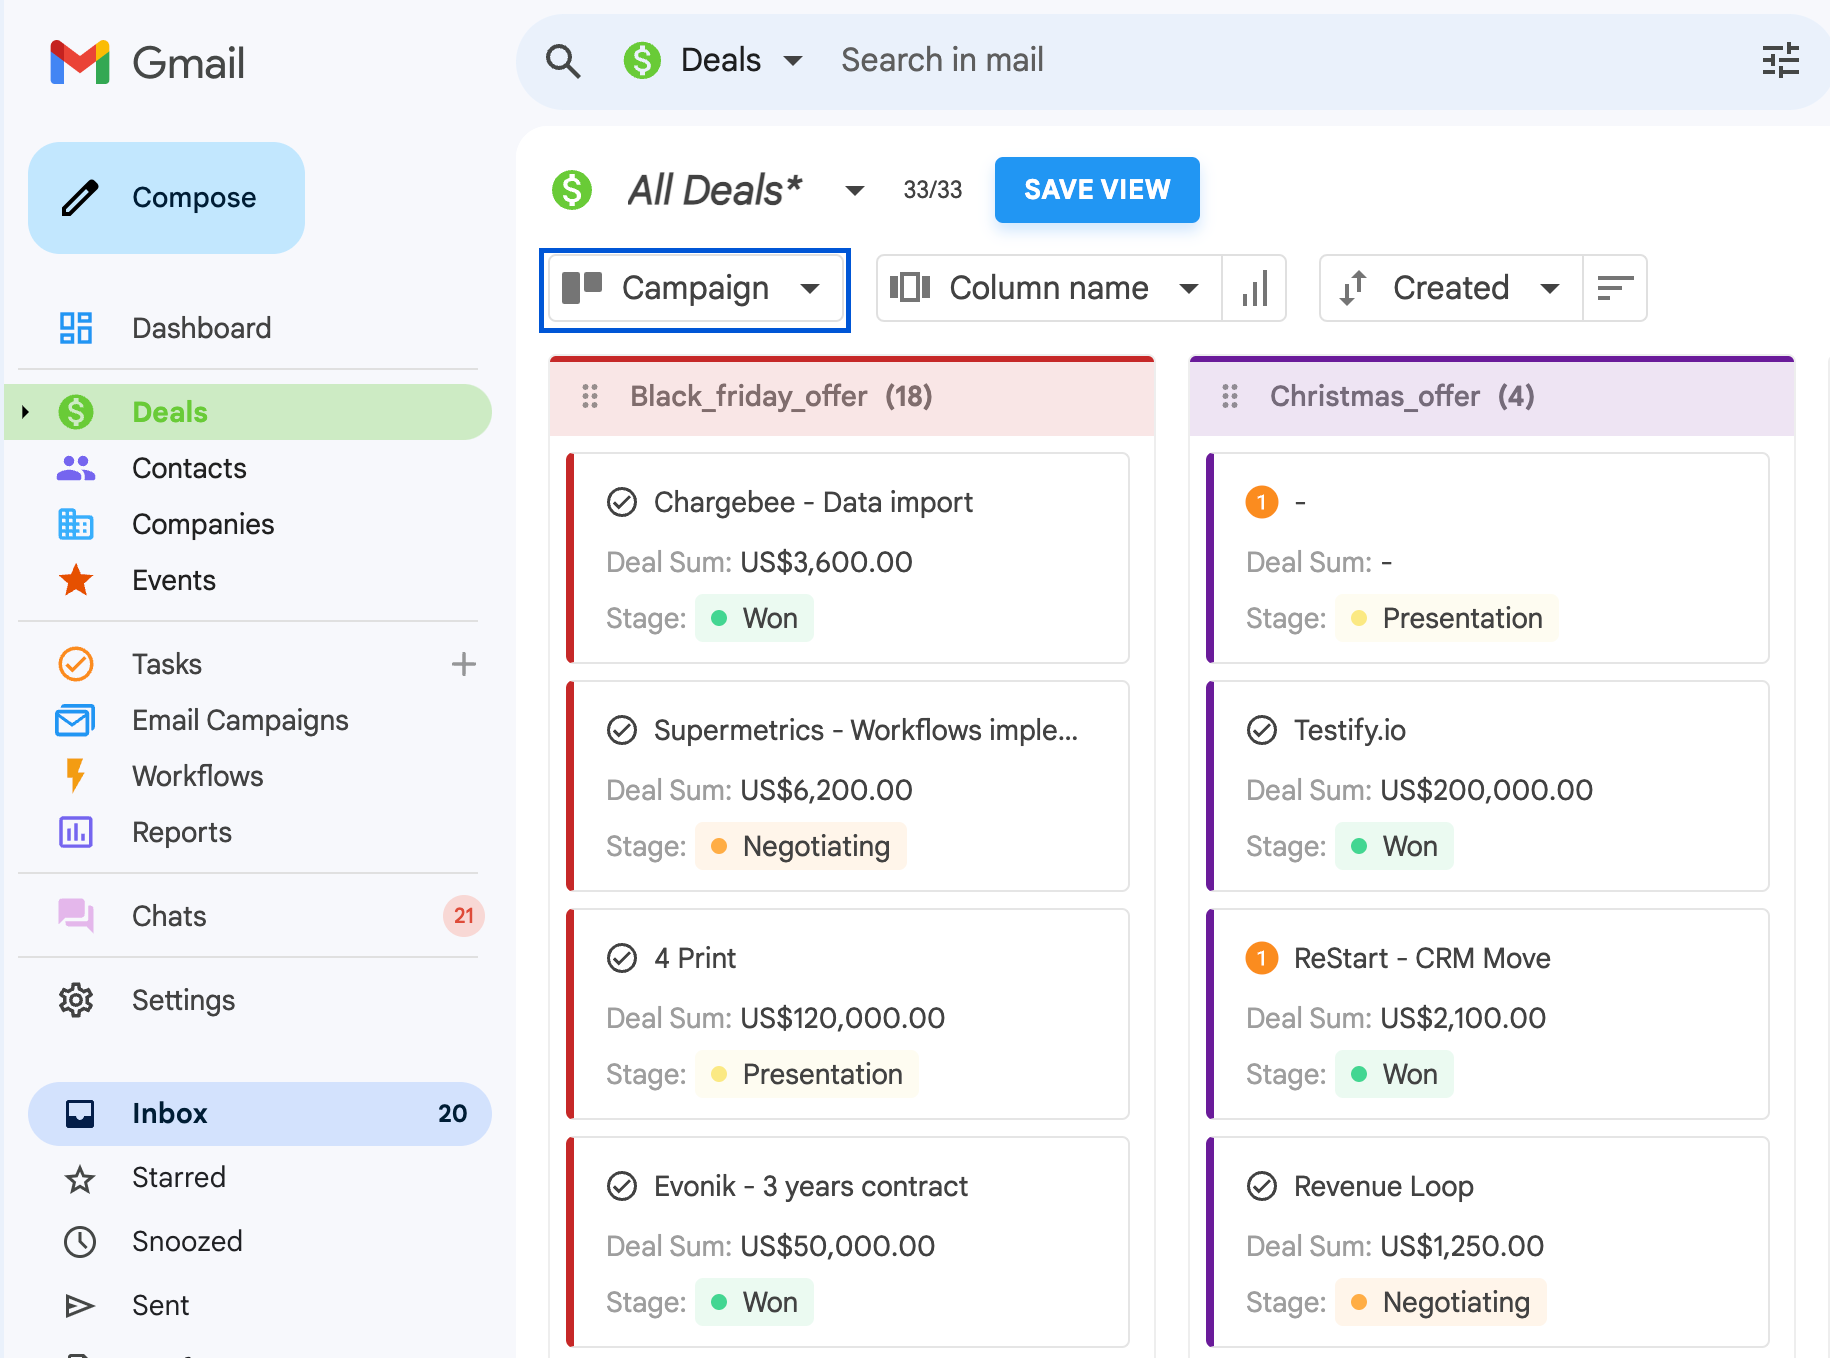This screenshot has height=1358, width=1830.
Task: Click the Email Campaigns envelope icon
Action: click(76, 720)
